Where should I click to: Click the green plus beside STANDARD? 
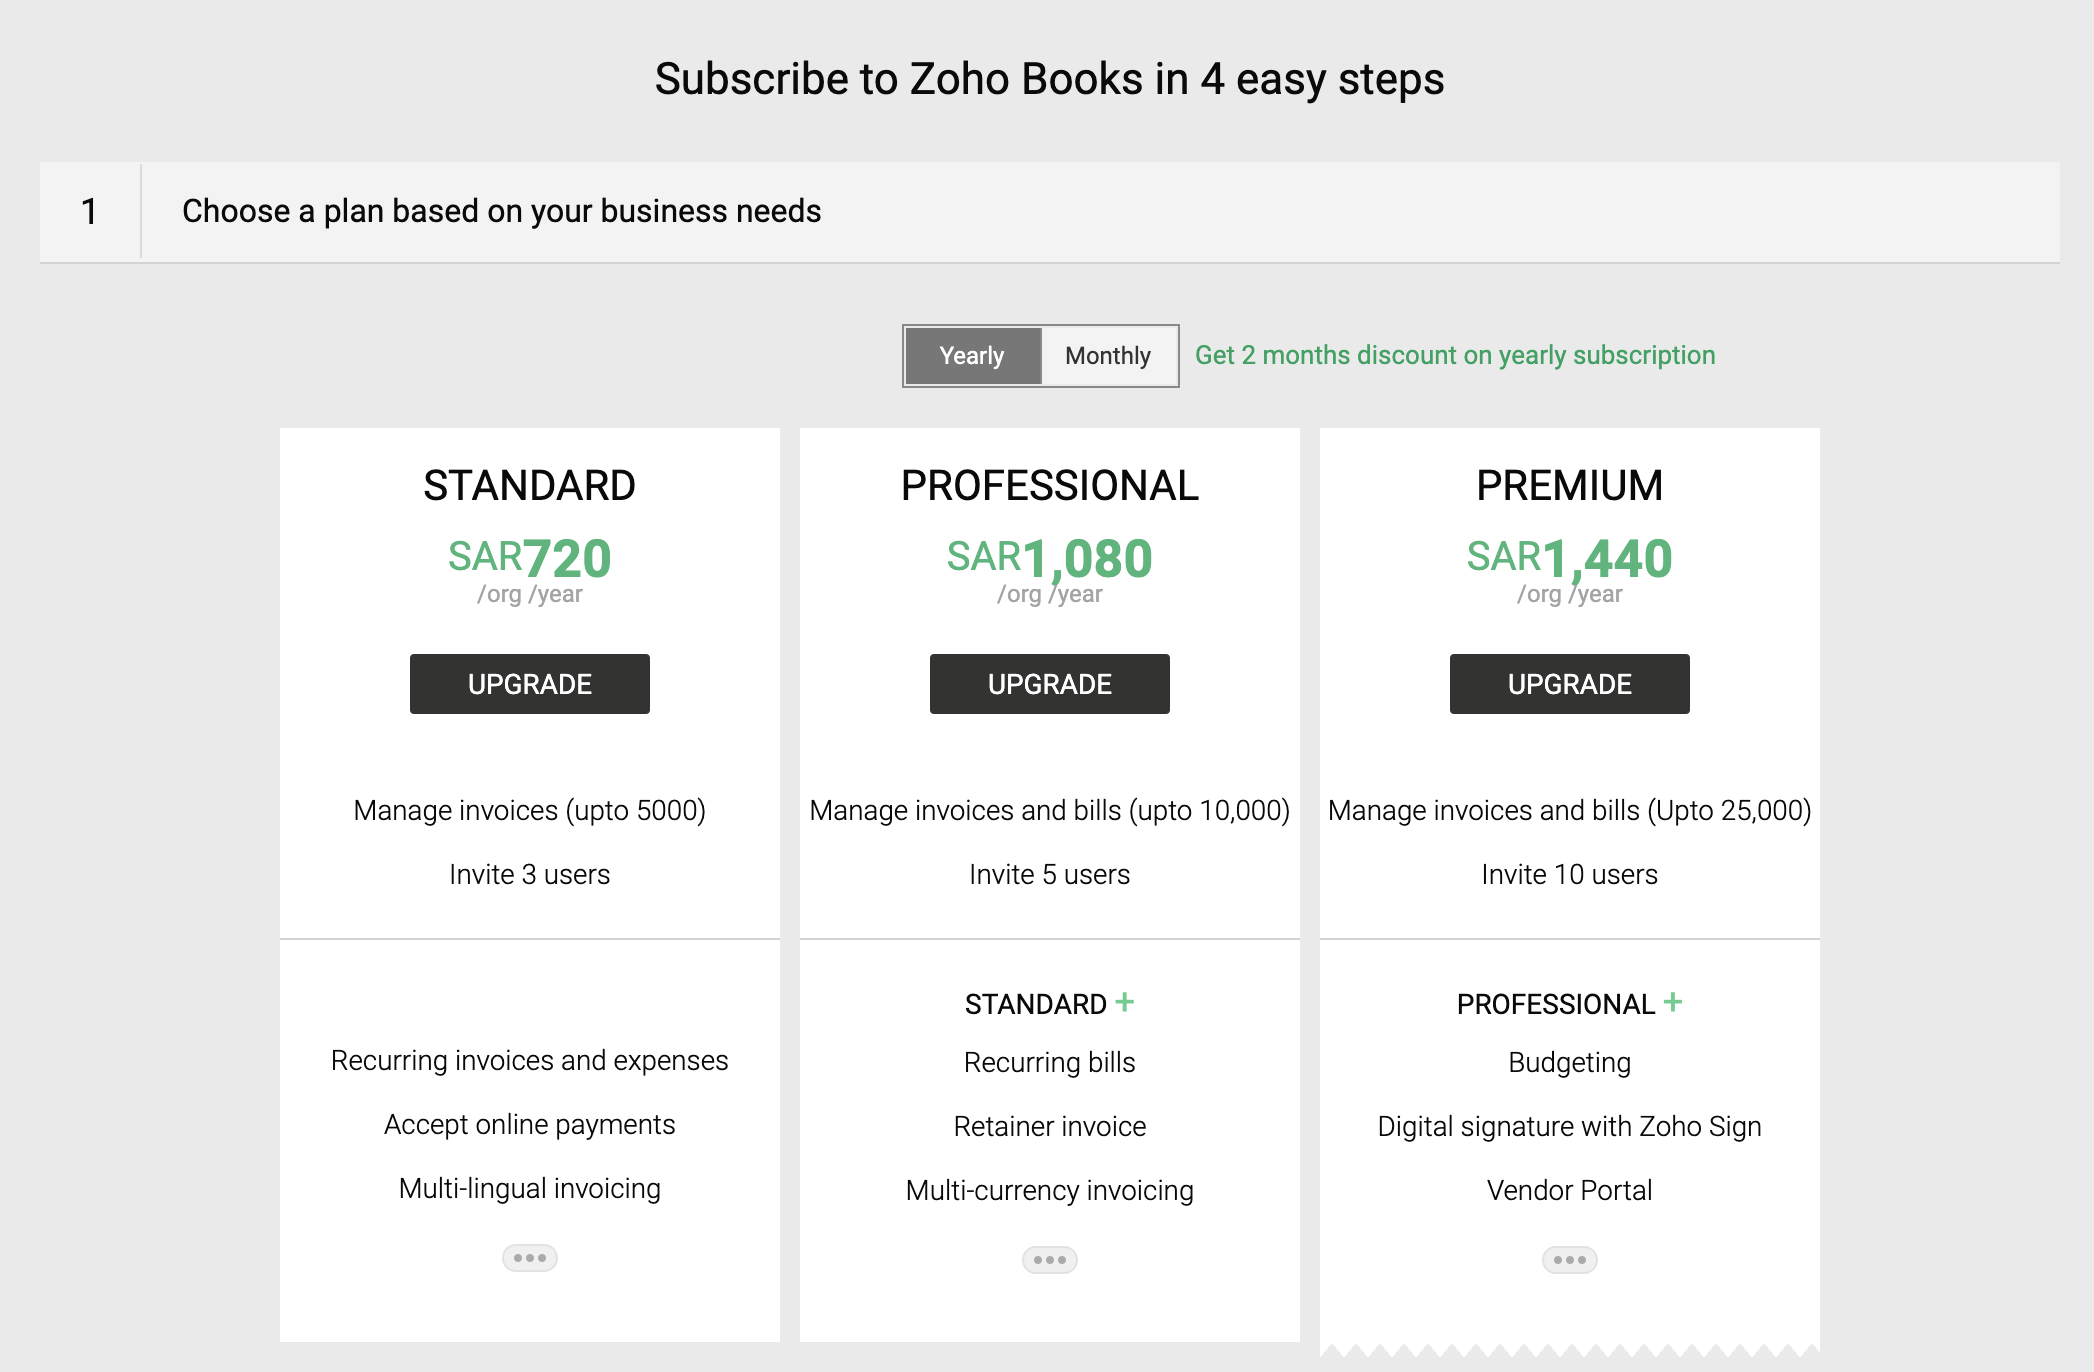click(1125, 1002)
